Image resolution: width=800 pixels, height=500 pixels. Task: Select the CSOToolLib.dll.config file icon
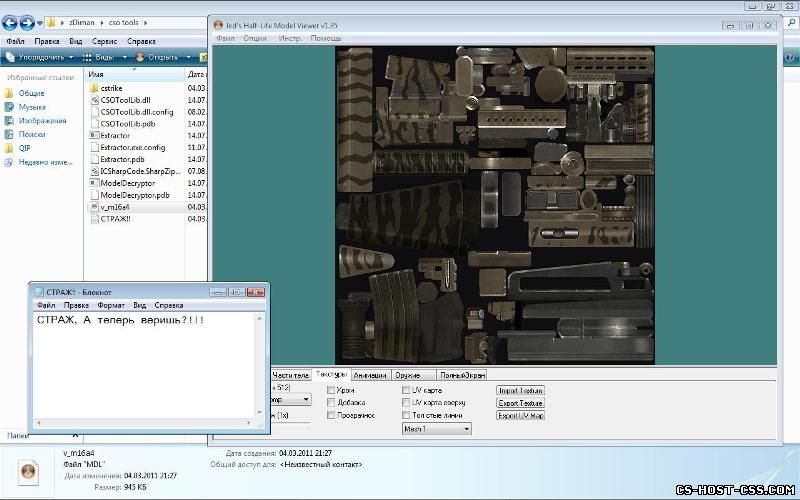tap(94, 112)
